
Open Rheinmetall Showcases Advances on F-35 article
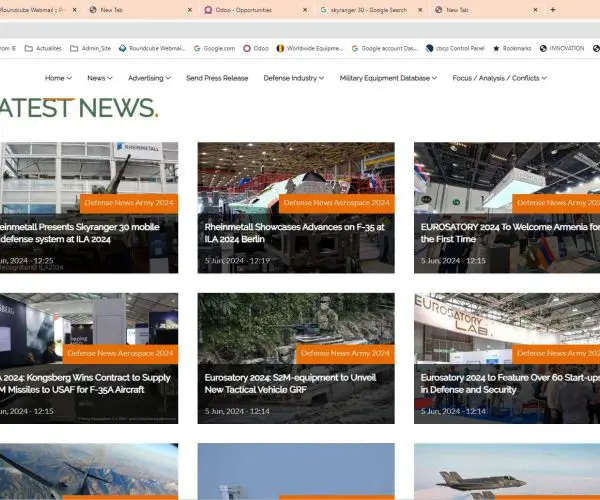(295, 233)
